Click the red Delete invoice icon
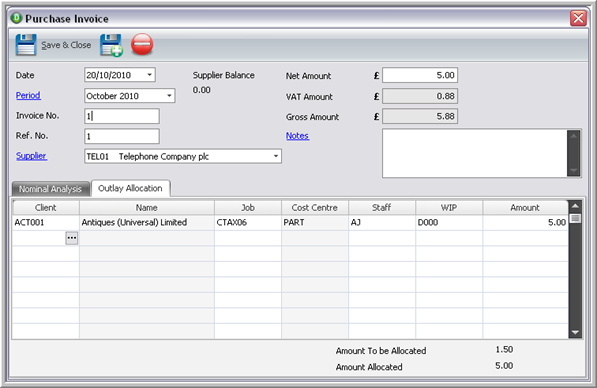Viewport: 597px width, 388px height. click(x=142, y=44)
